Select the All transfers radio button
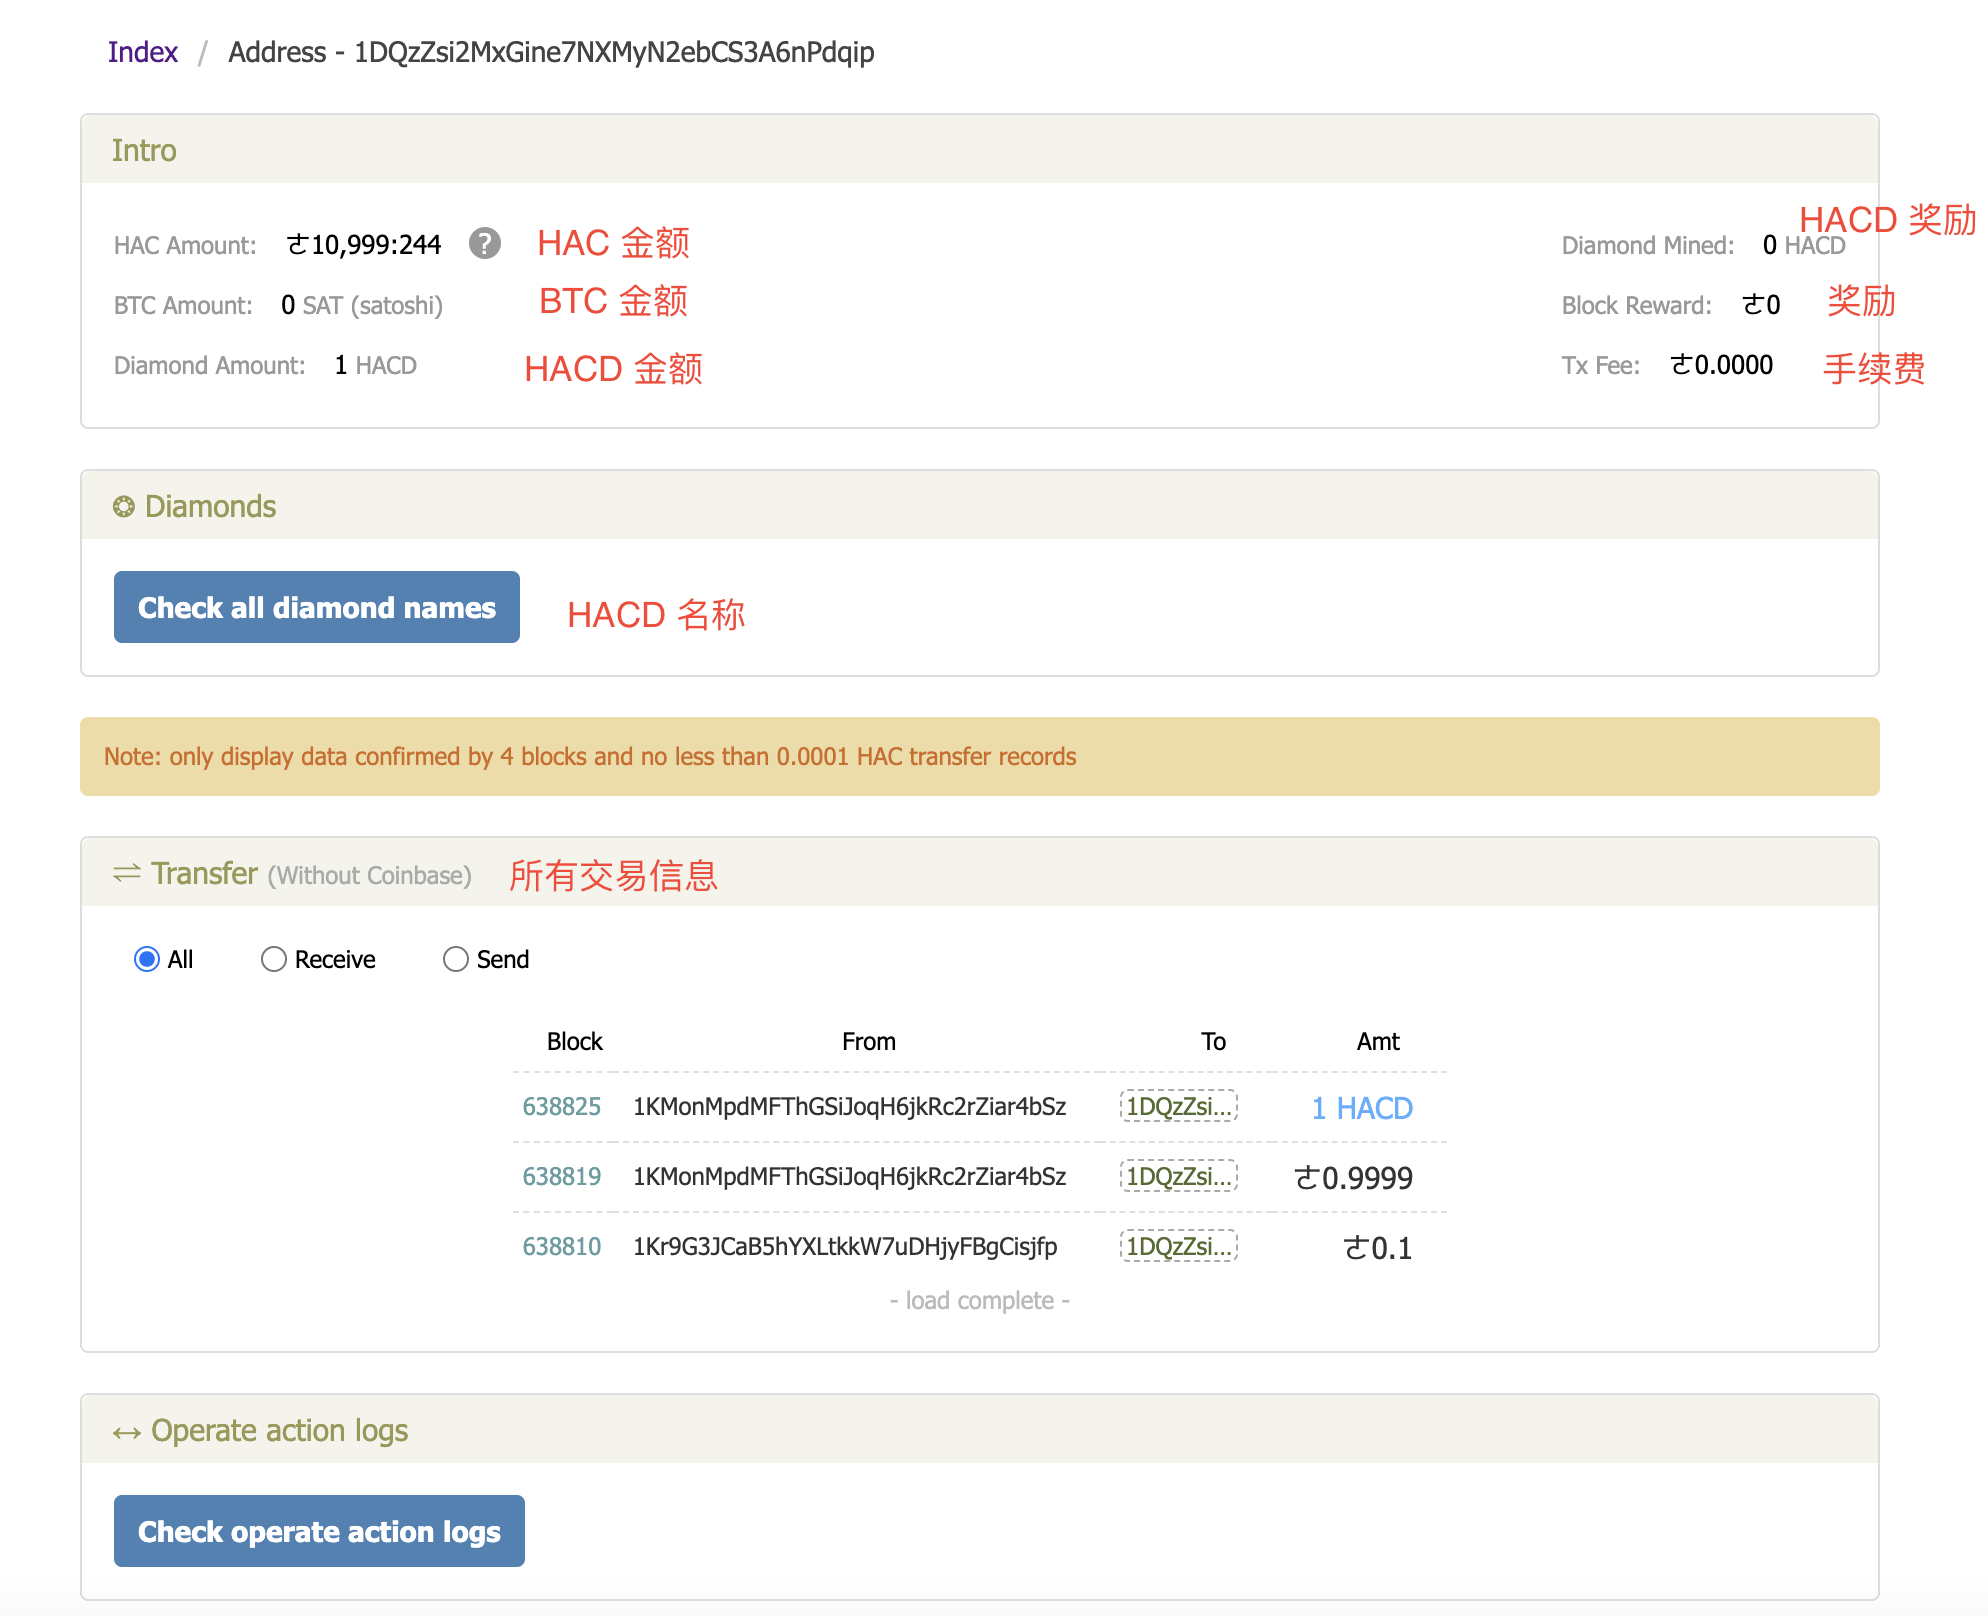 click(147, 959)
